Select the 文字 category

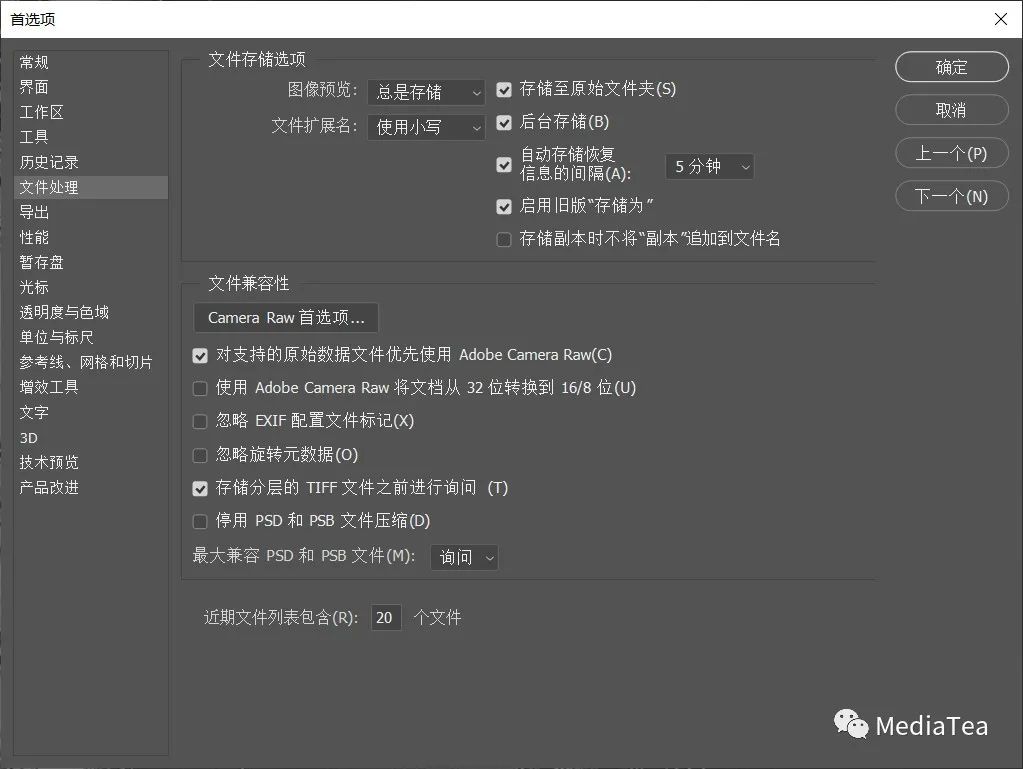point(91,412)
